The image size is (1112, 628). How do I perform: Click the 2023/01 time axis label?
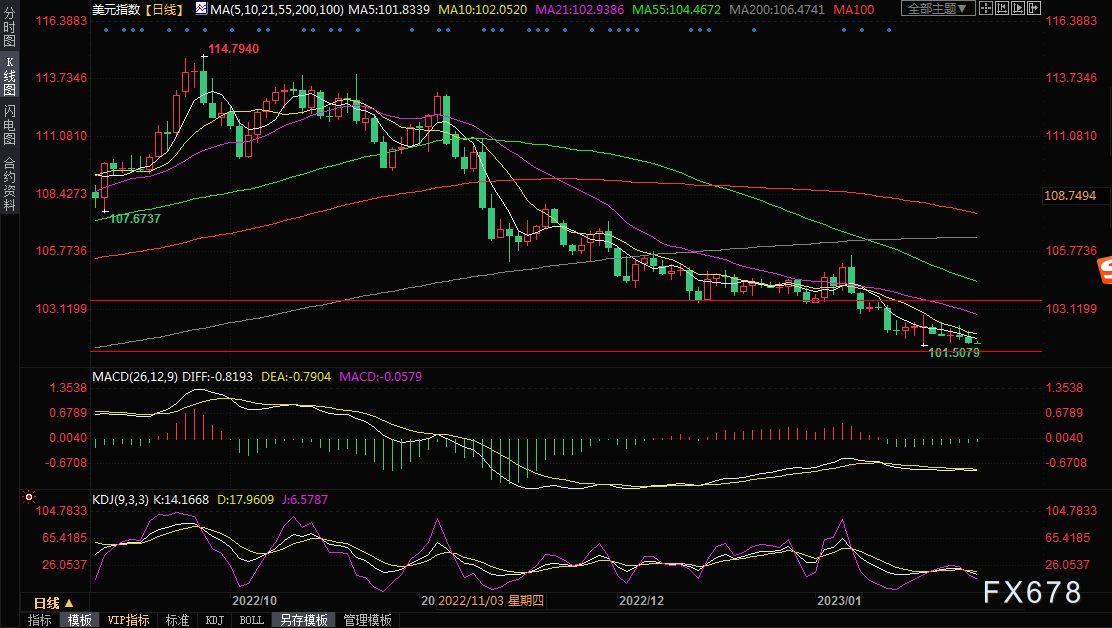pos(839,600)
